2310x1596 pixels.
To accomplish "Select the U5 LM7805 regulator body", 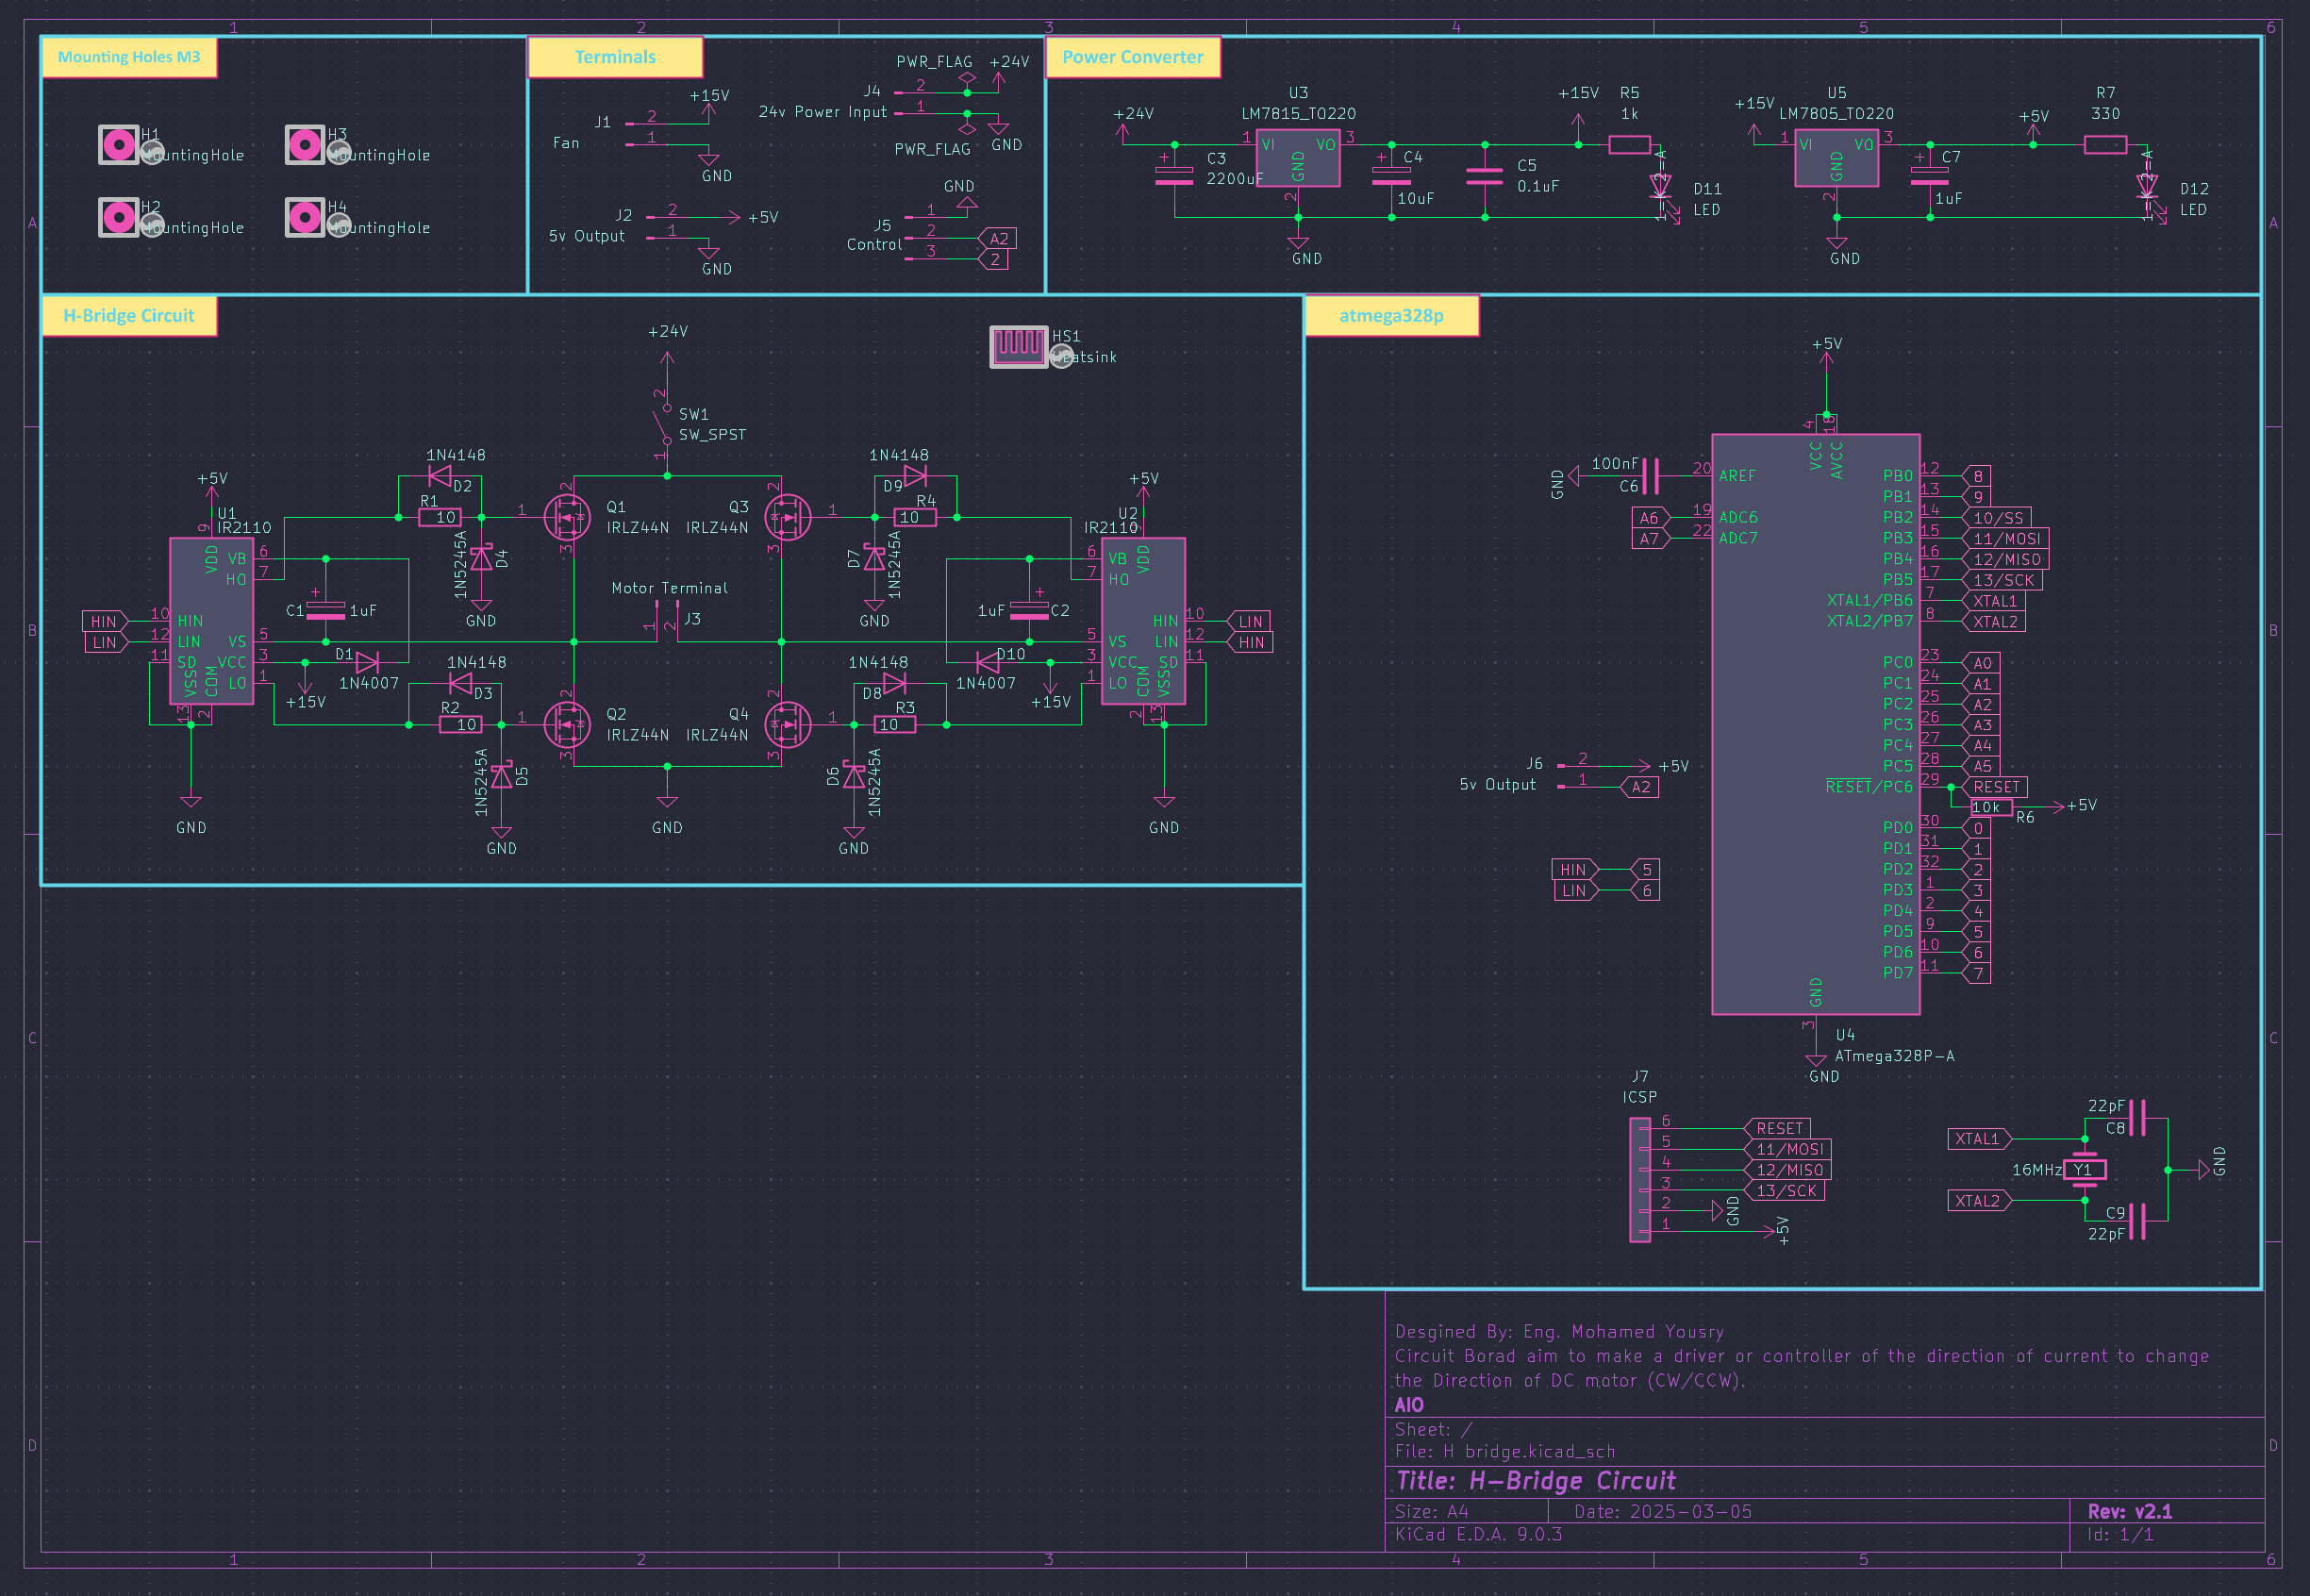I will pos(1836,158).
